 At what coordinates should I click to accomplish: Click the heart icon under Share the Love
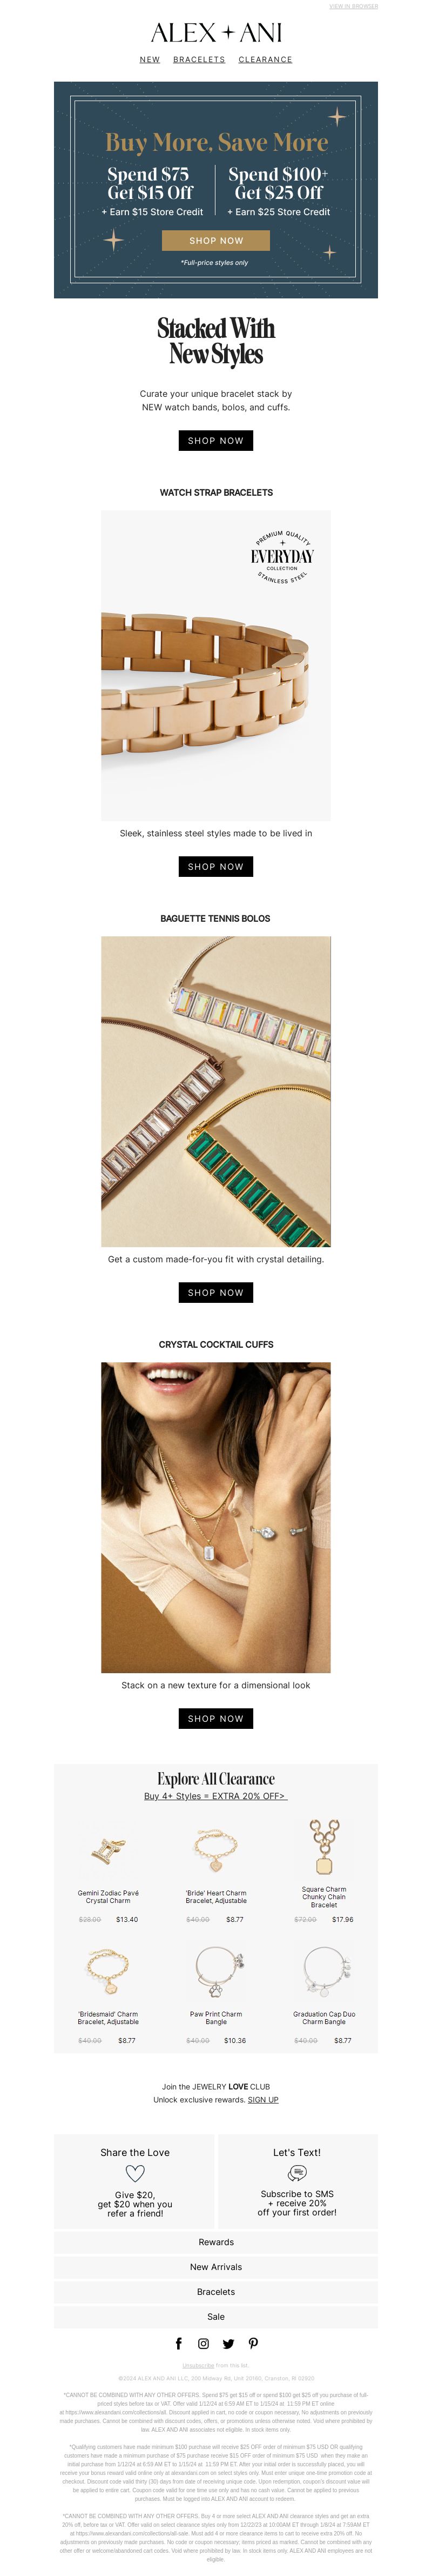coord(135,2173)
